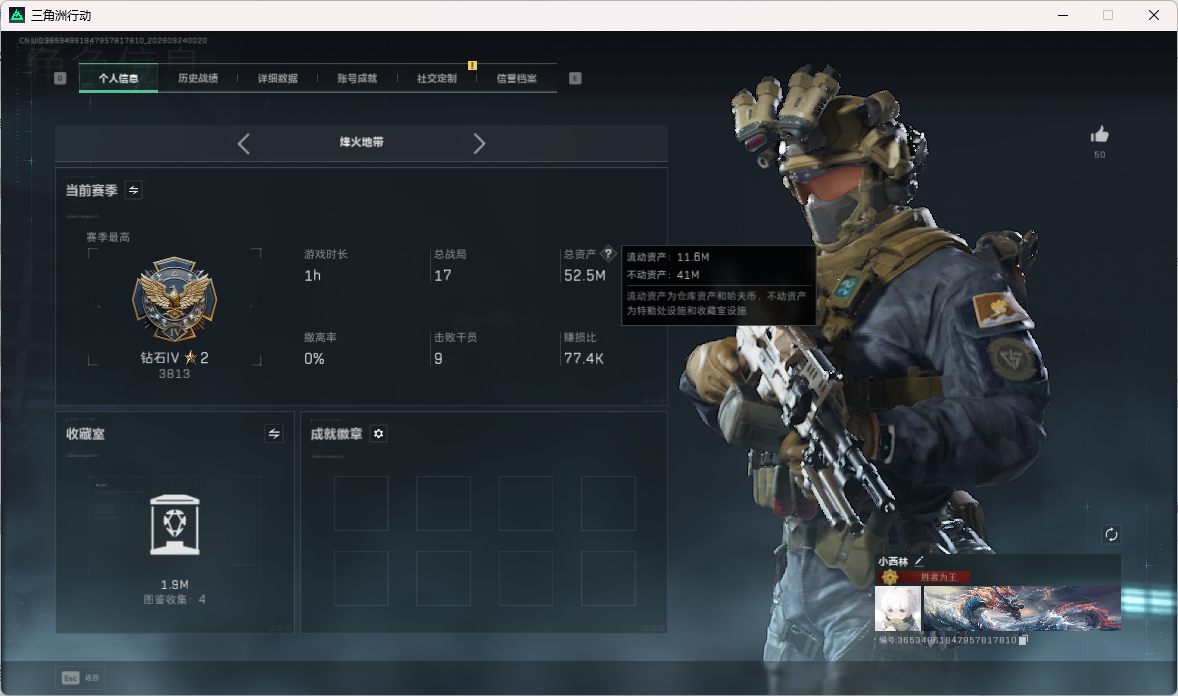Click the 烽火地带 mode title
Viewport: 1178px width, 696px height.
pyautogui.click(x=361, y=142)
